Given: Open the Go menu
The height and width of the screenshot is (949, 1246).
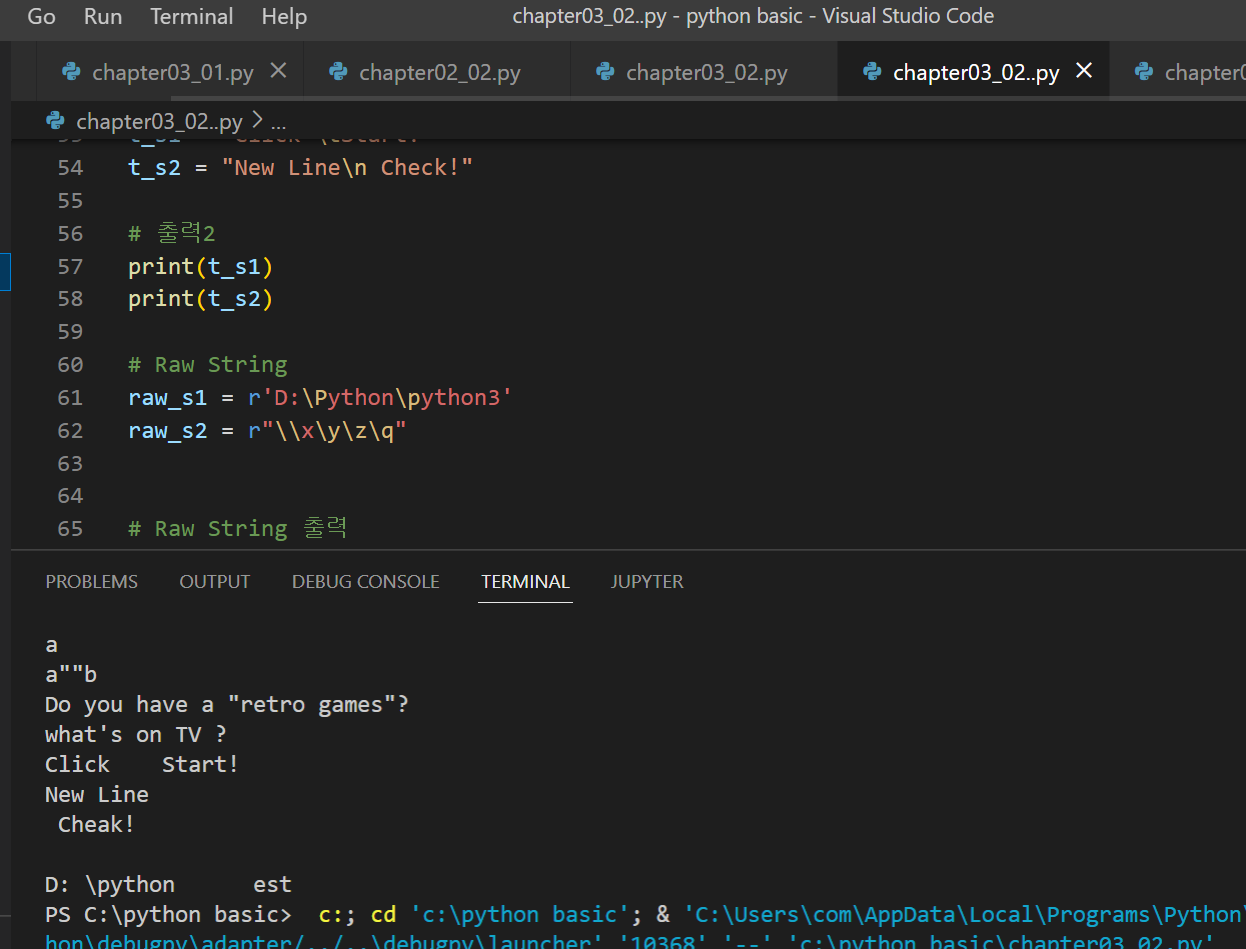Looking at the screenshot, I should click(x=41, y=17).
